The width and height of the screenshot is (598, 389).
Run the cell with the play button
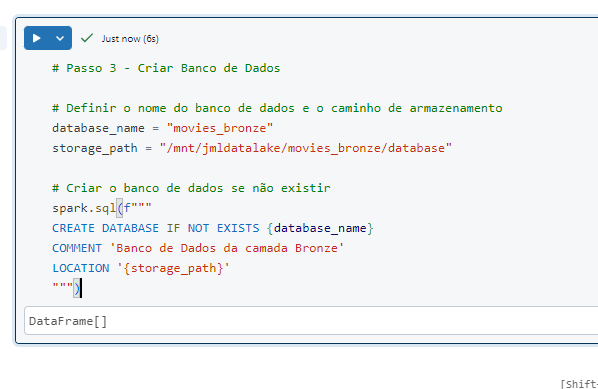(x=37, y=38)
